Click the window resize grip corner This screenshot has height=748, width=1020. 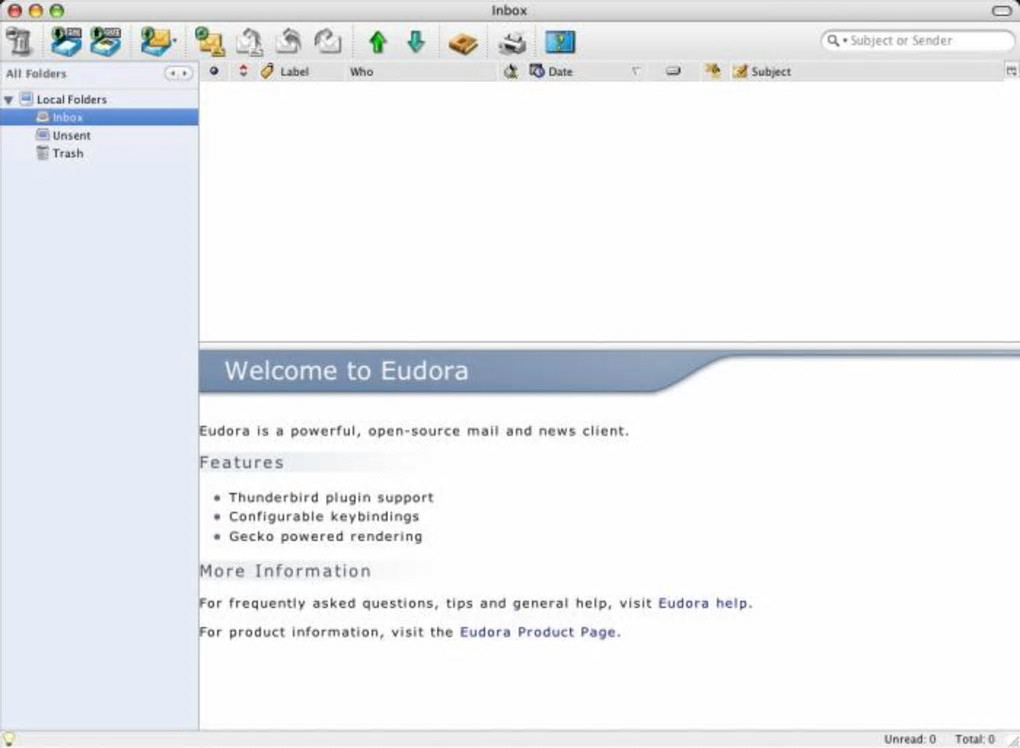pyautogui.click(x=1013, y=740)
